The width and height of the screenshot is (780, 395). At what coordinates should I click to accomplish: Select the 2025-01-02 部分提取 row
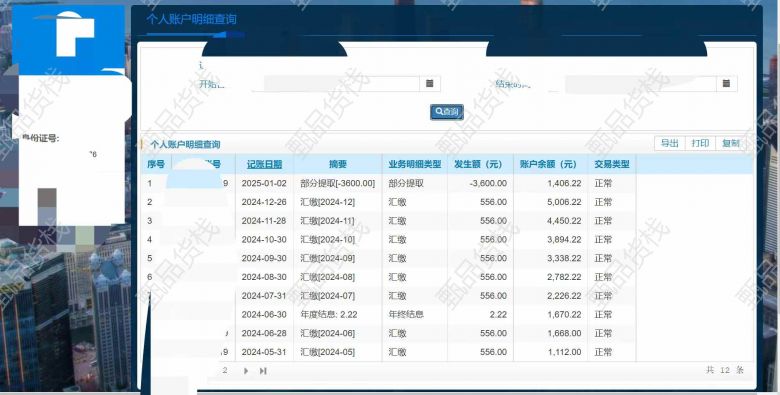pyautogui.click(x=447, y=183)
